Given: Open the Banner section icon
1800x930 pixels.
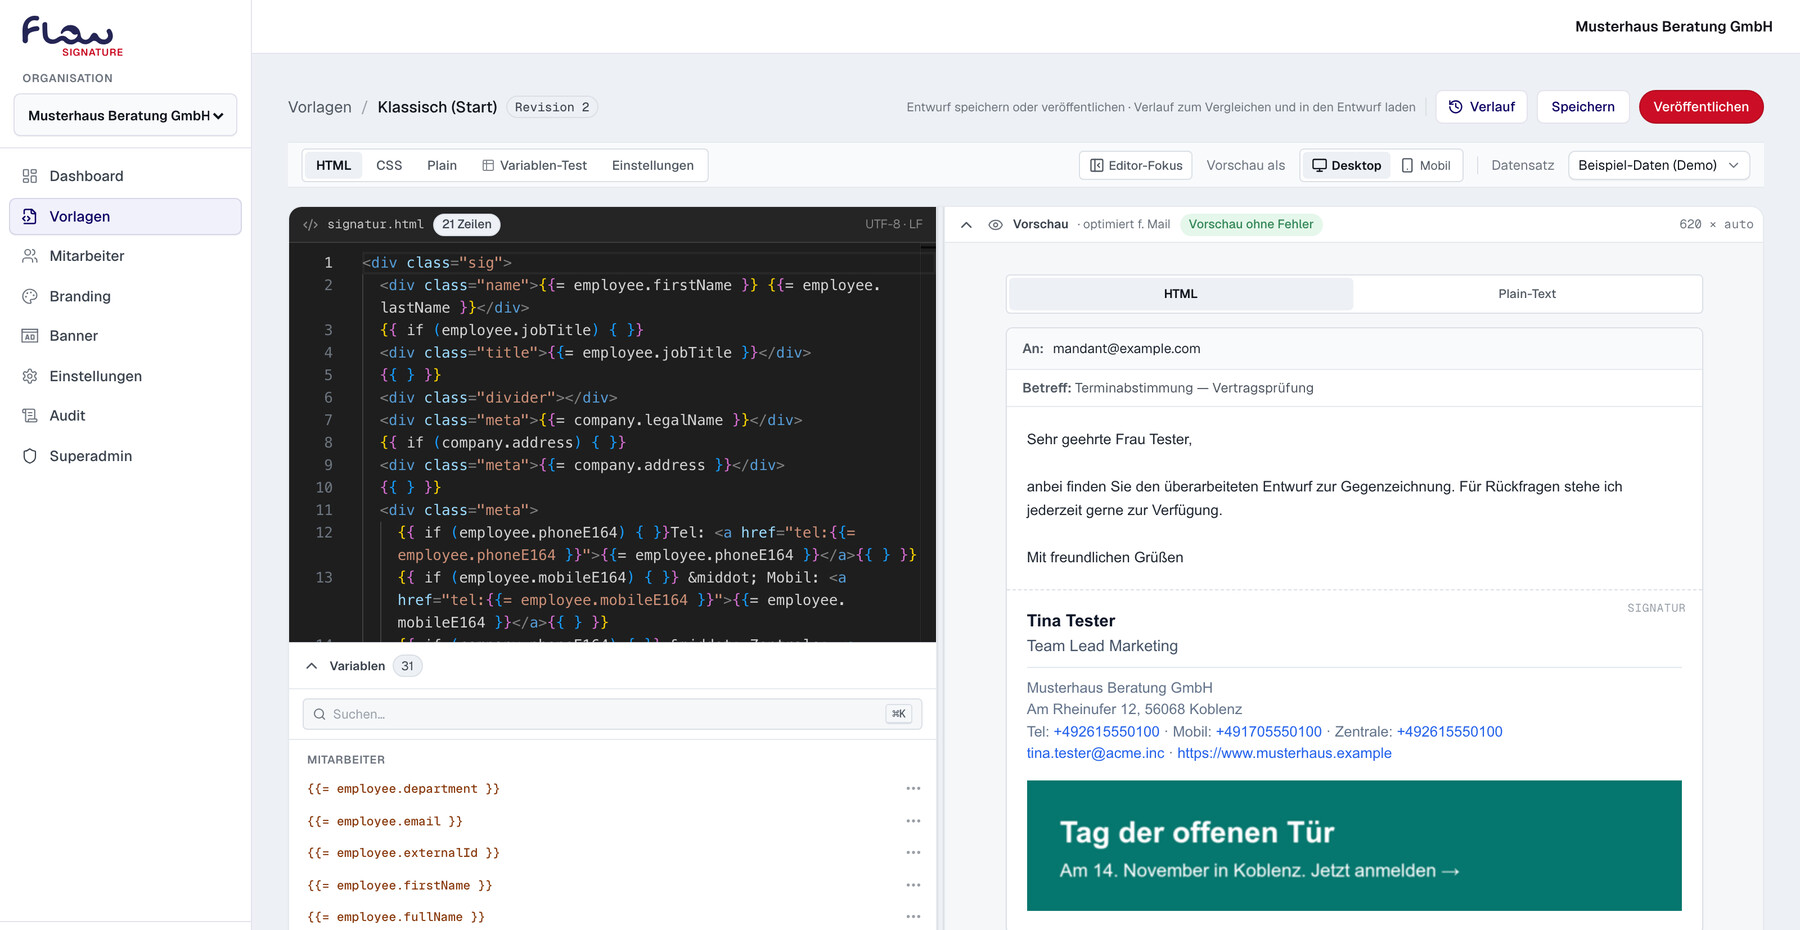Looking at the screenshot, I should point(30,336).
